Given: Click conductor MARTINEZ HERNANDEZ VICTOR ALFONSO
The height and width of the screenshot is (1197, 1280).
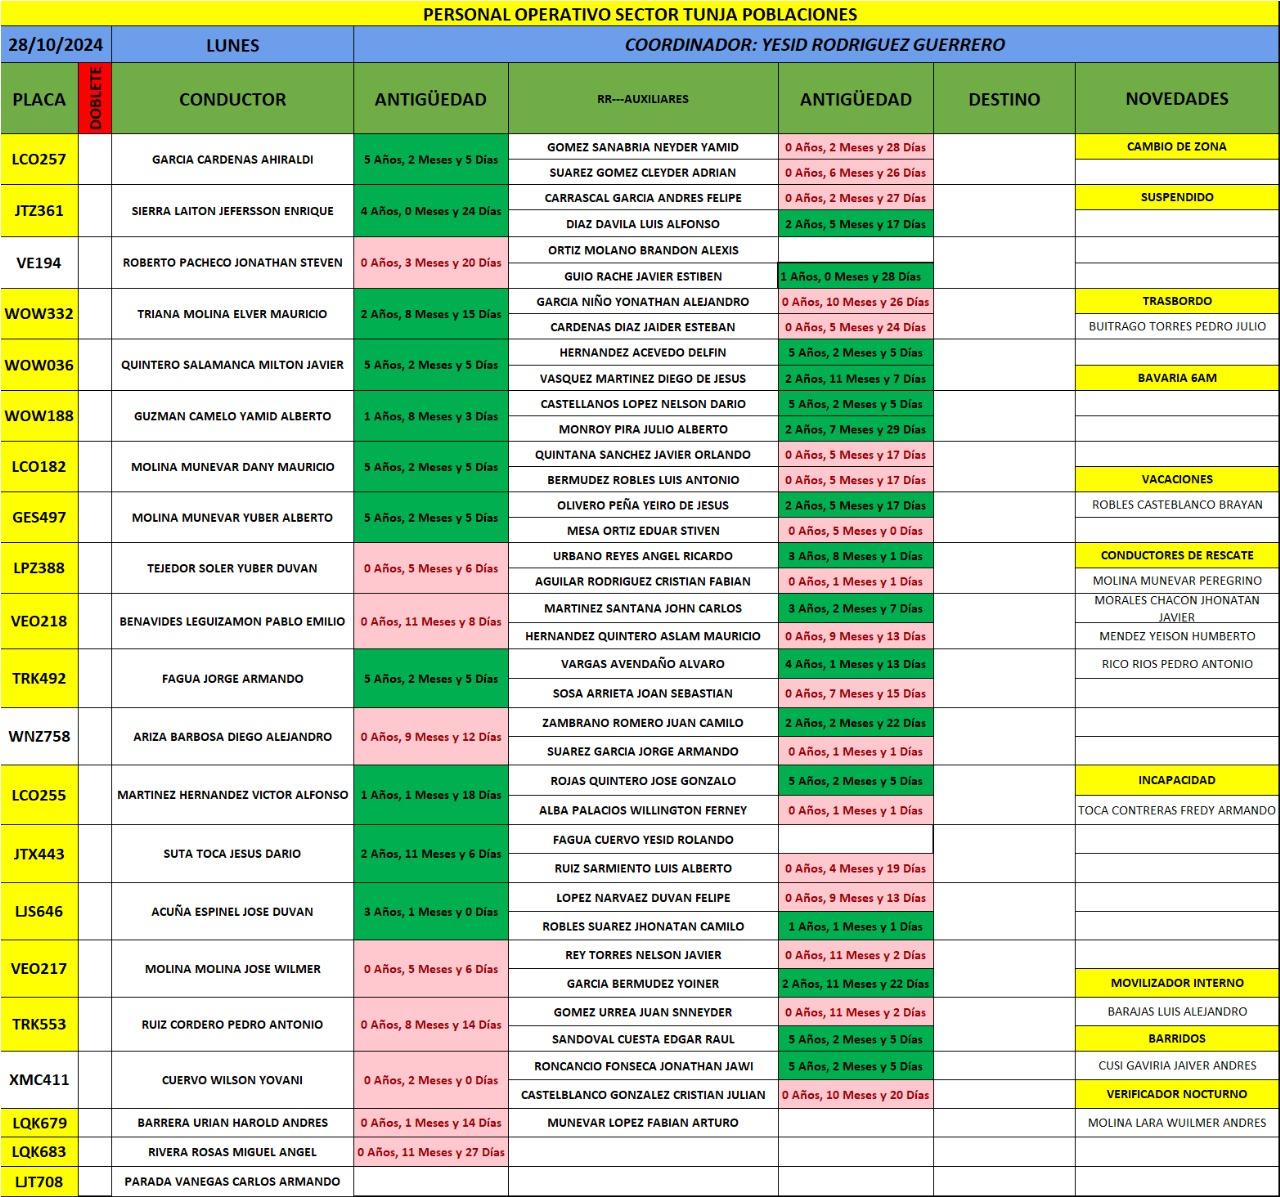Looking at the screenshot, I should click(233, 795).
